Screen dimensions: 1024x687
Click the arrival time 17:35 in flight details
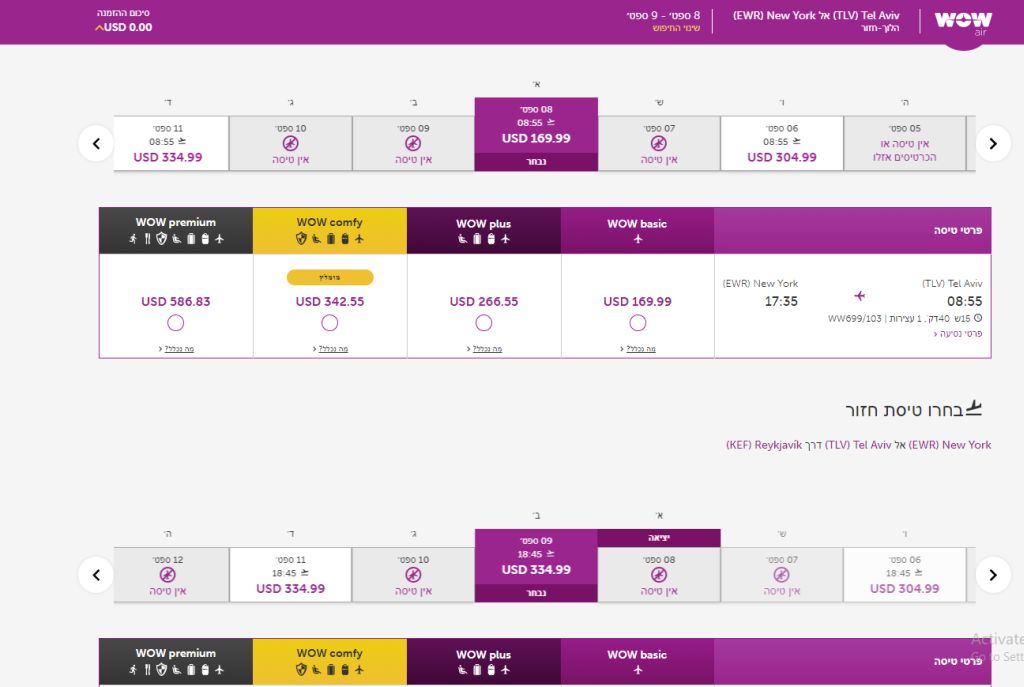(781, 301)
